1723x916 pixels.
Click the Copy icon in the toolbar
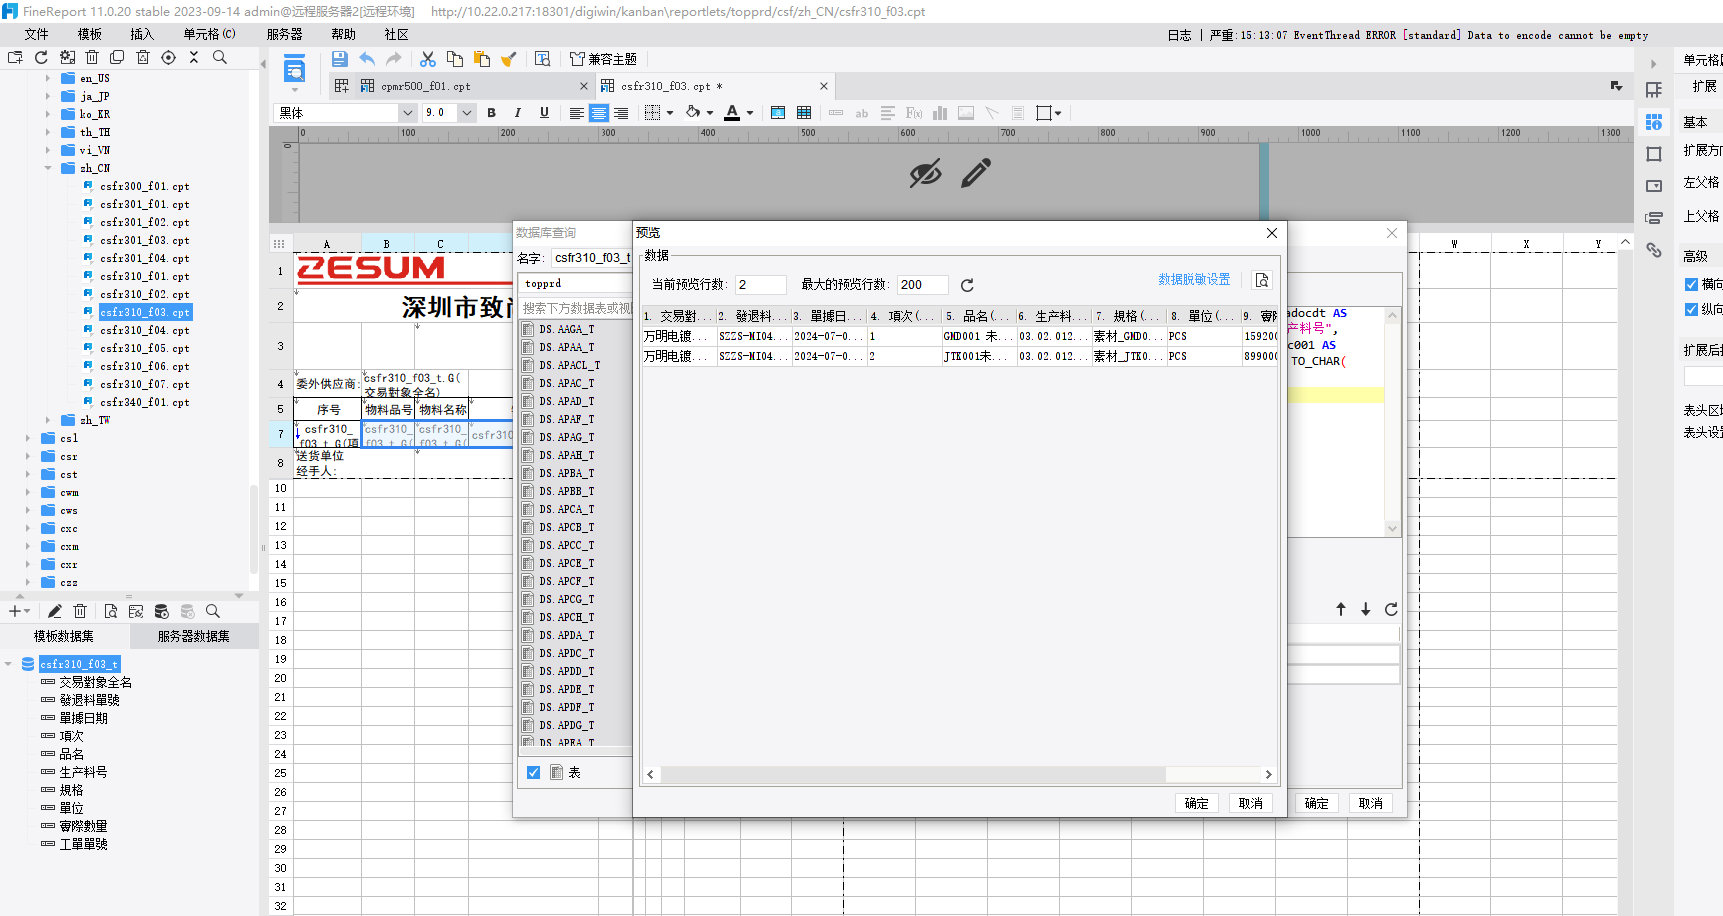coord(455,59)
